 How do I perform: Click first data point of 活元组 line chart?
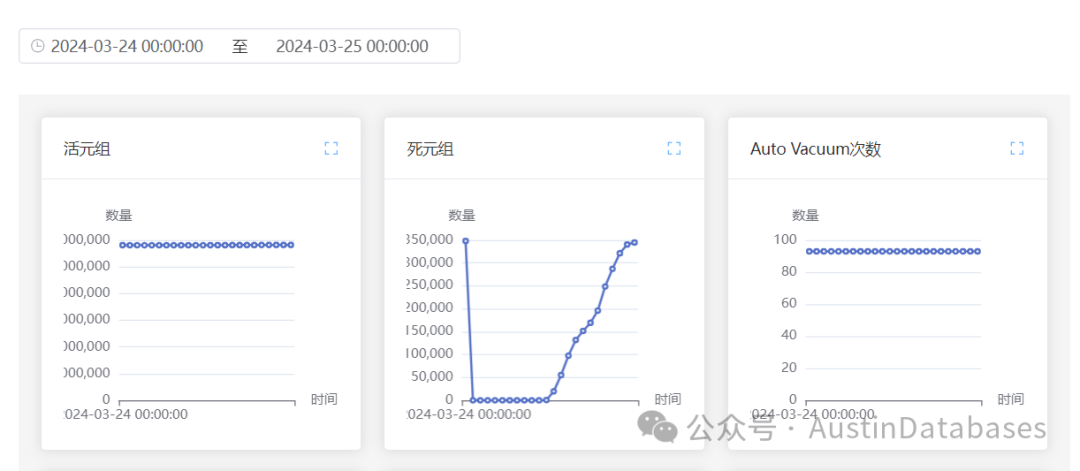(123, 245)
